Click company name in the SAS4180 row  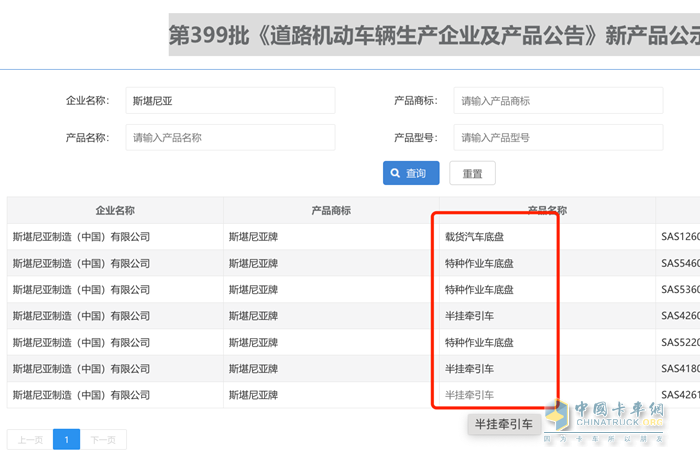(81, 369)
